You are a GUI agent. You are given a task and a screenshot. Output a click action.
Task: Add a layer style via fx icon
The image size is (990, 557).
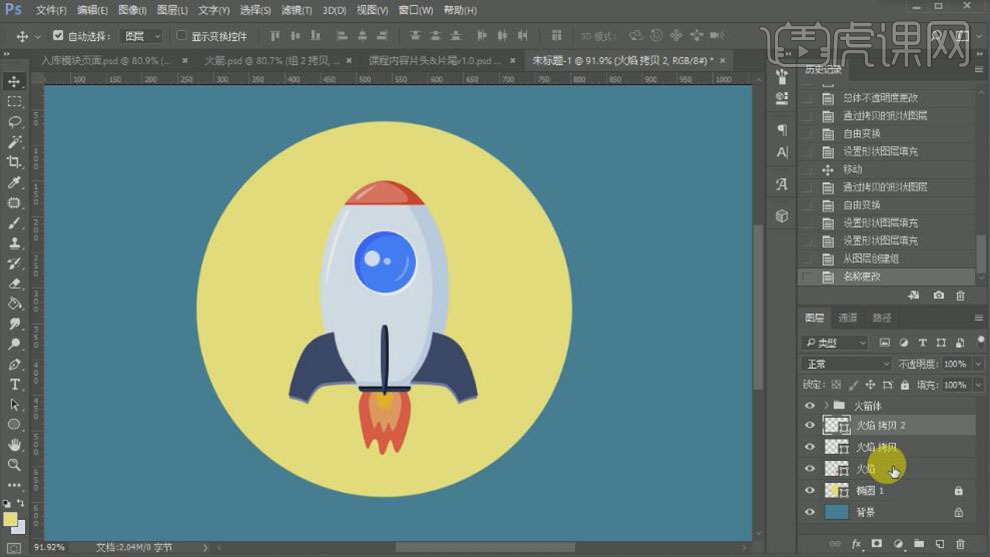856,544
